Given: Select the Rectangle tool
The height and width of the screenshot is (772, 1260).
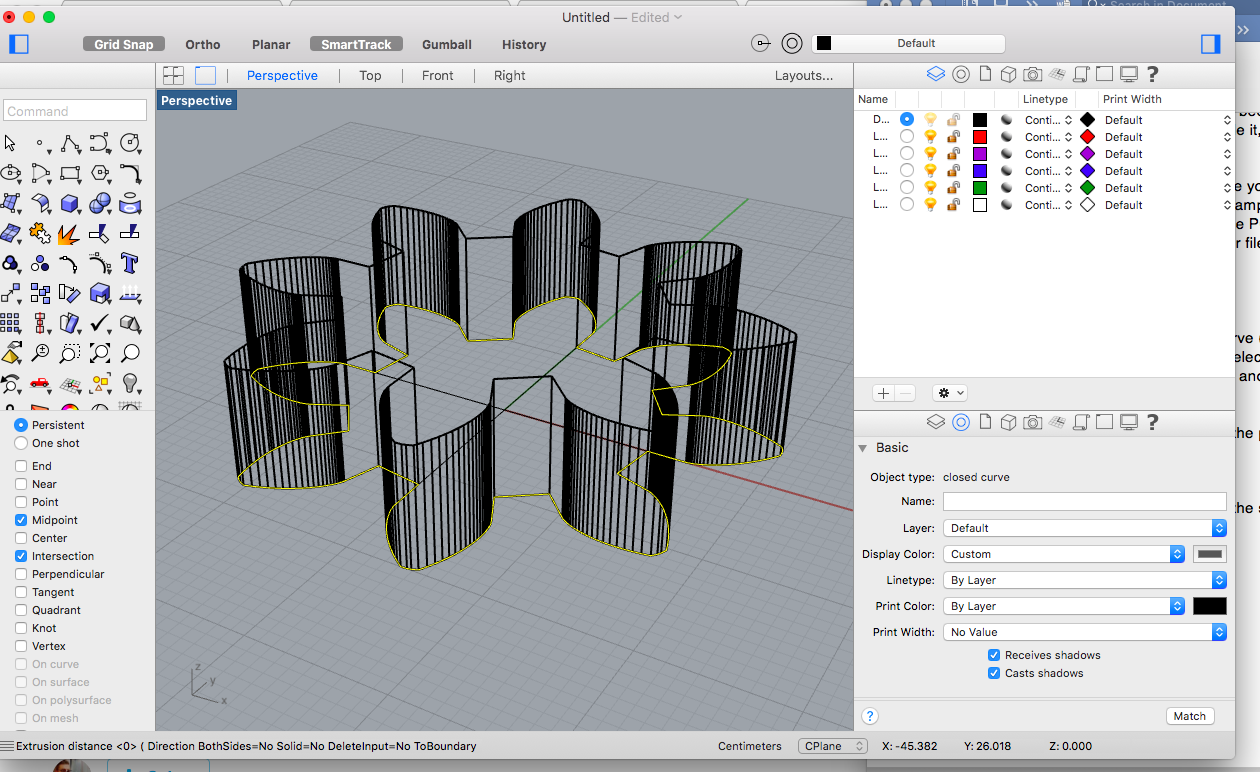Looking at the screenshot, I should 70,173.
